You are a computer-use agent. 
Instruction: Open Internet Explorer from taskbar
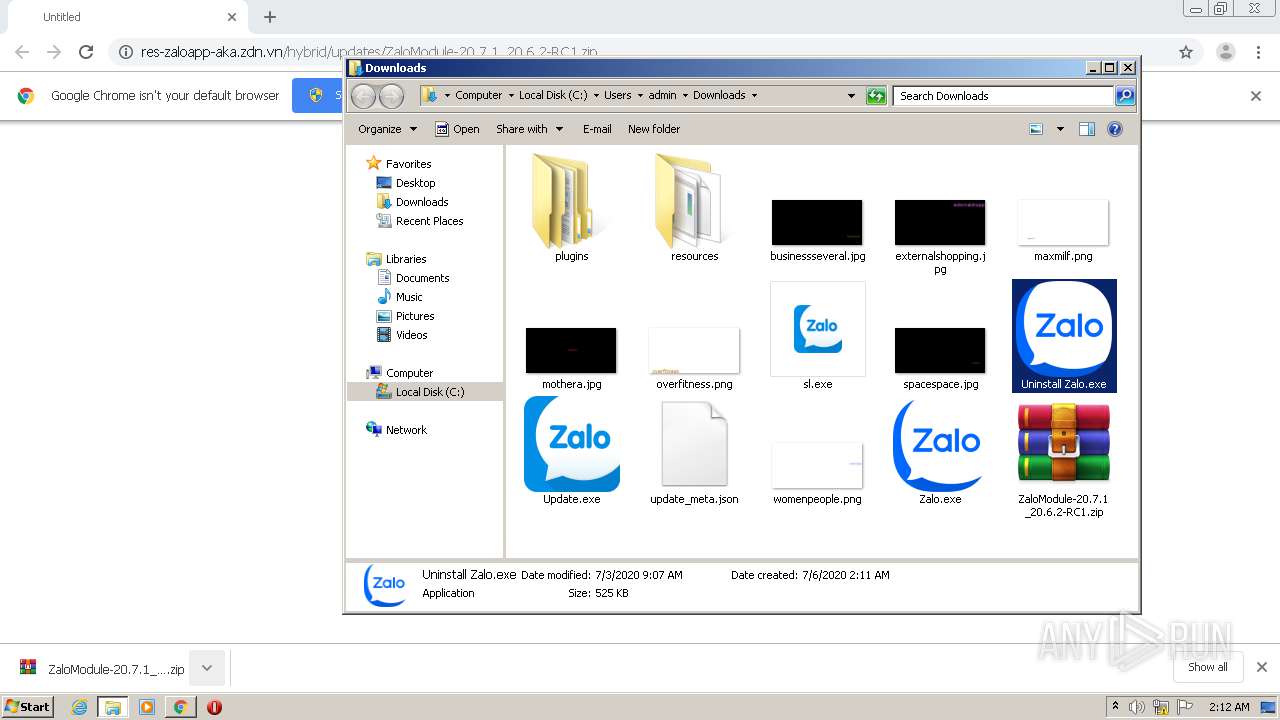79,707
